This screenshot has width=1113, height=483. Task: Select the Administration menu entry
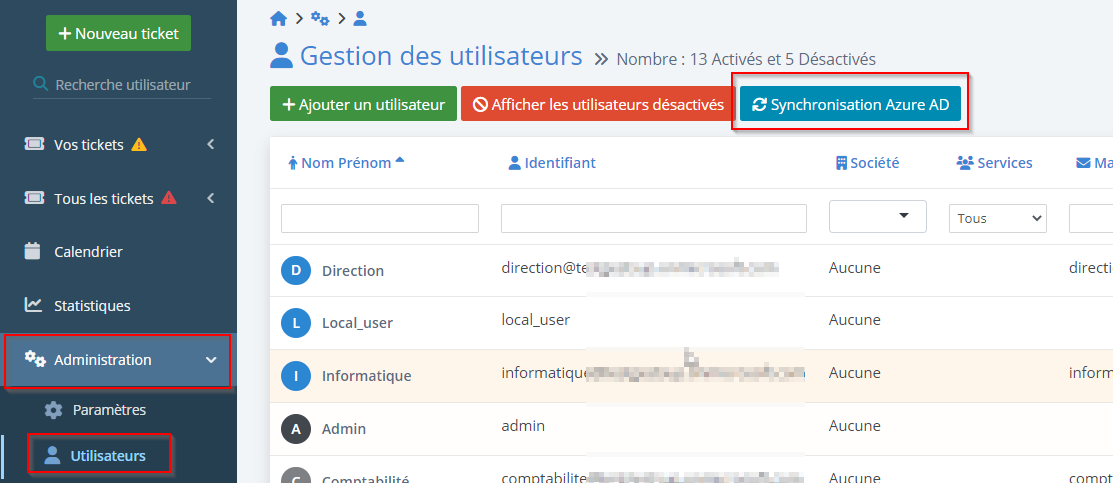pyautogui.click(x=118, y=360)
